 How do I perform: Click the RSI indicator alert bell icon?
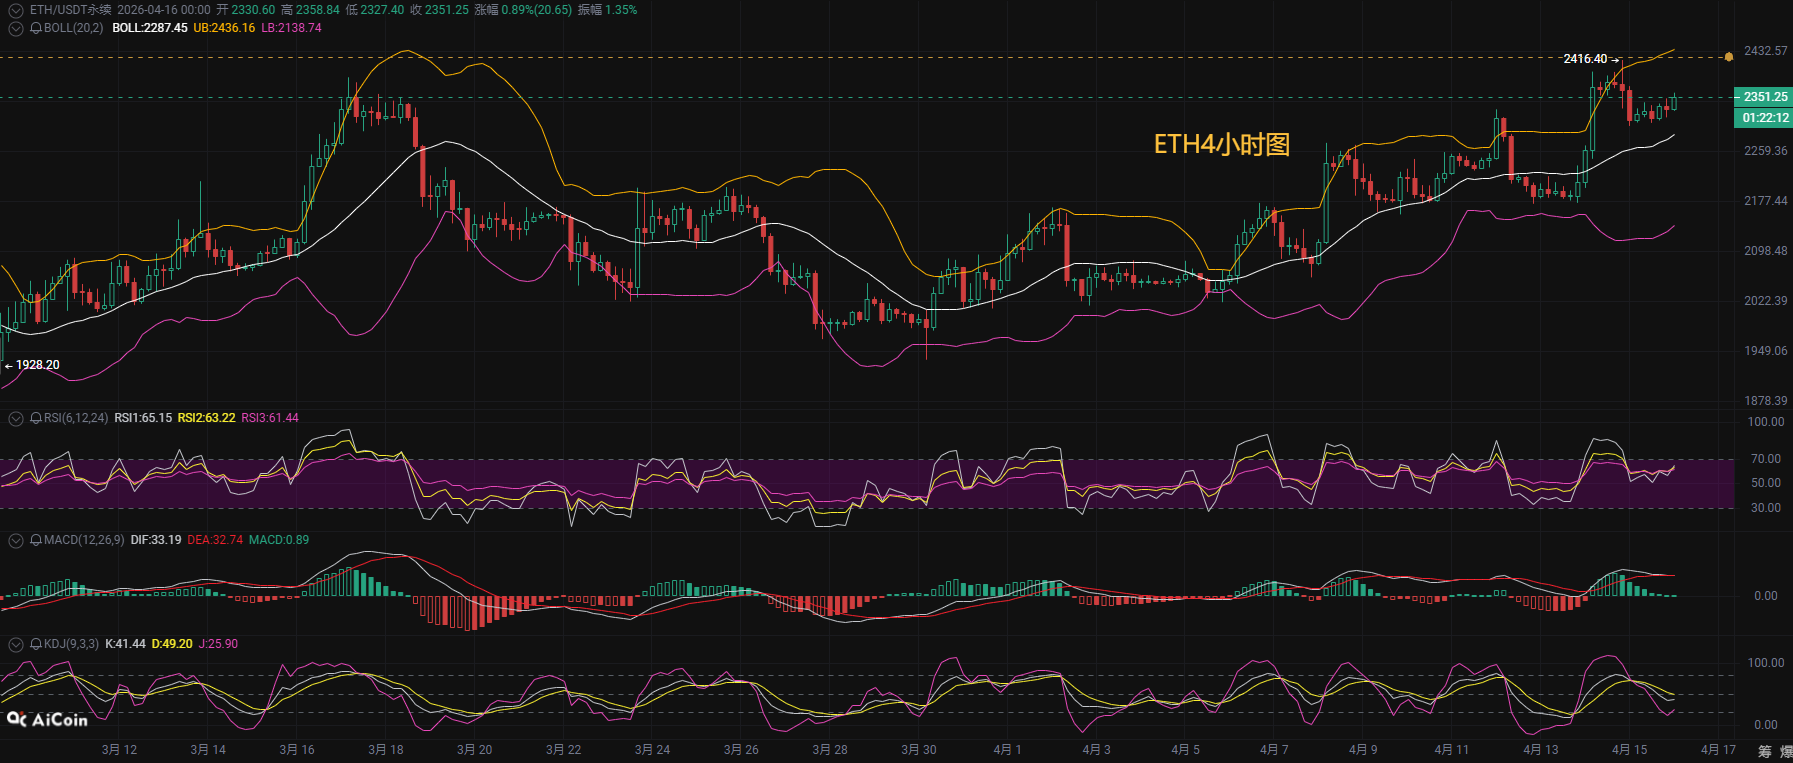tap(36, 418)
